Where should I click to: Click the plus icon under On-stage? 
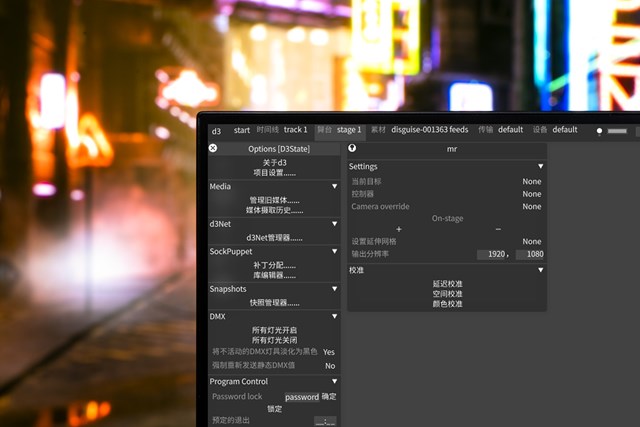pyautogui.click(x=399, y=229)
